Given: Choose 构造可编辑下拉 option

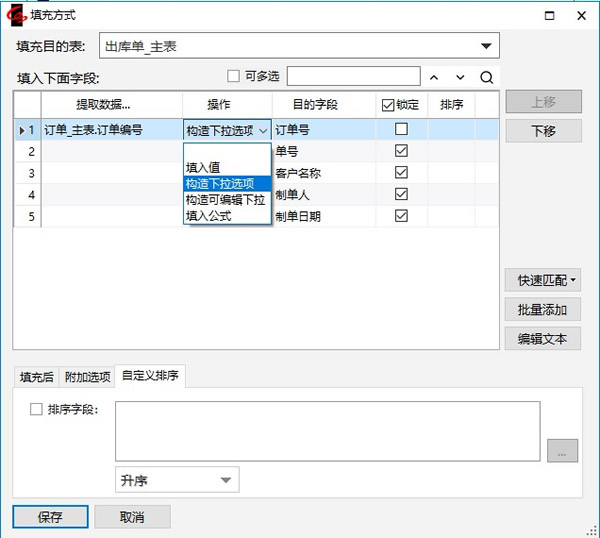Looking at the screenshot, I should point(225,199).
